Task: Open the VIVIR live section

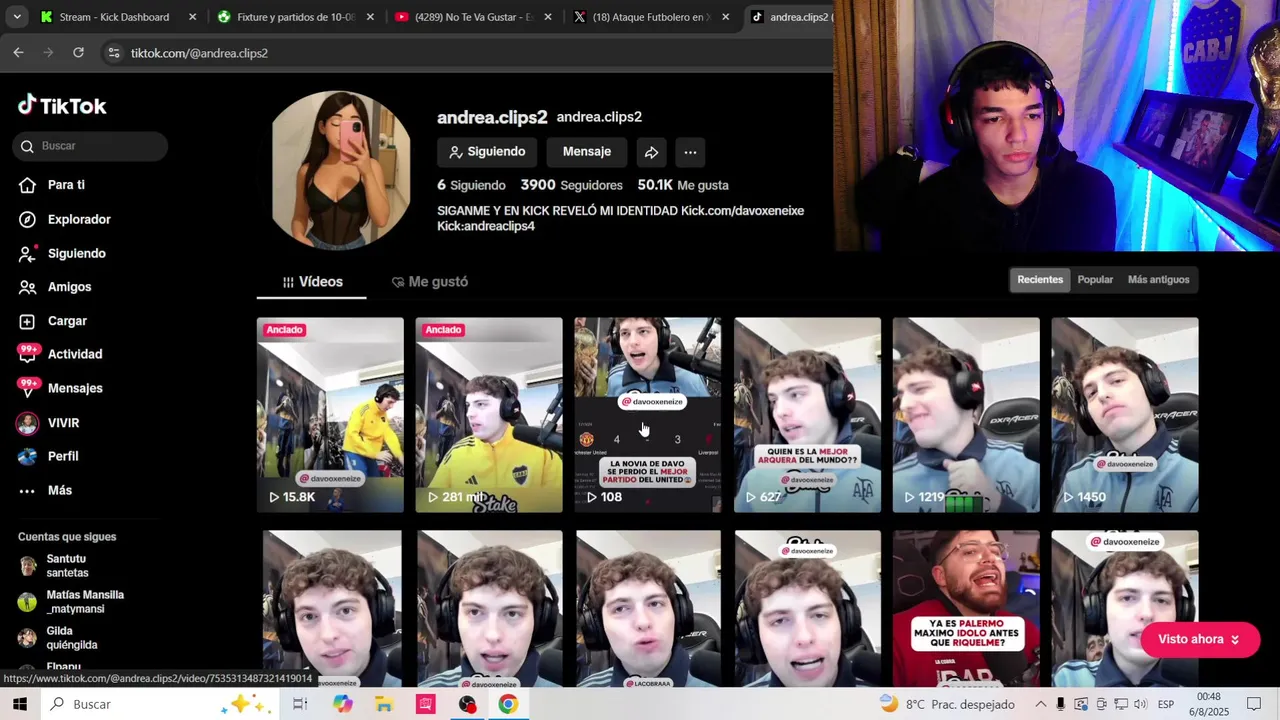Action: click(x=48, y=423)
